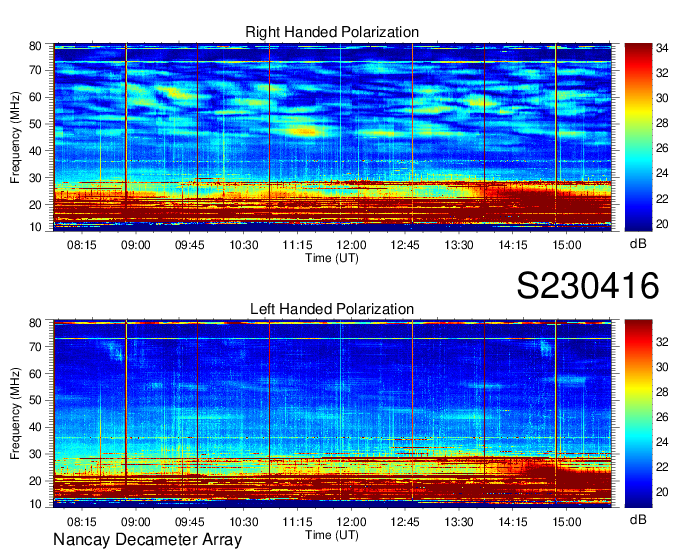Image resolution: width=680 pixels, height=552 pixels.
Task: Click 50 MHz tick on Right Handed plot
Action: (x=35, y=124)
